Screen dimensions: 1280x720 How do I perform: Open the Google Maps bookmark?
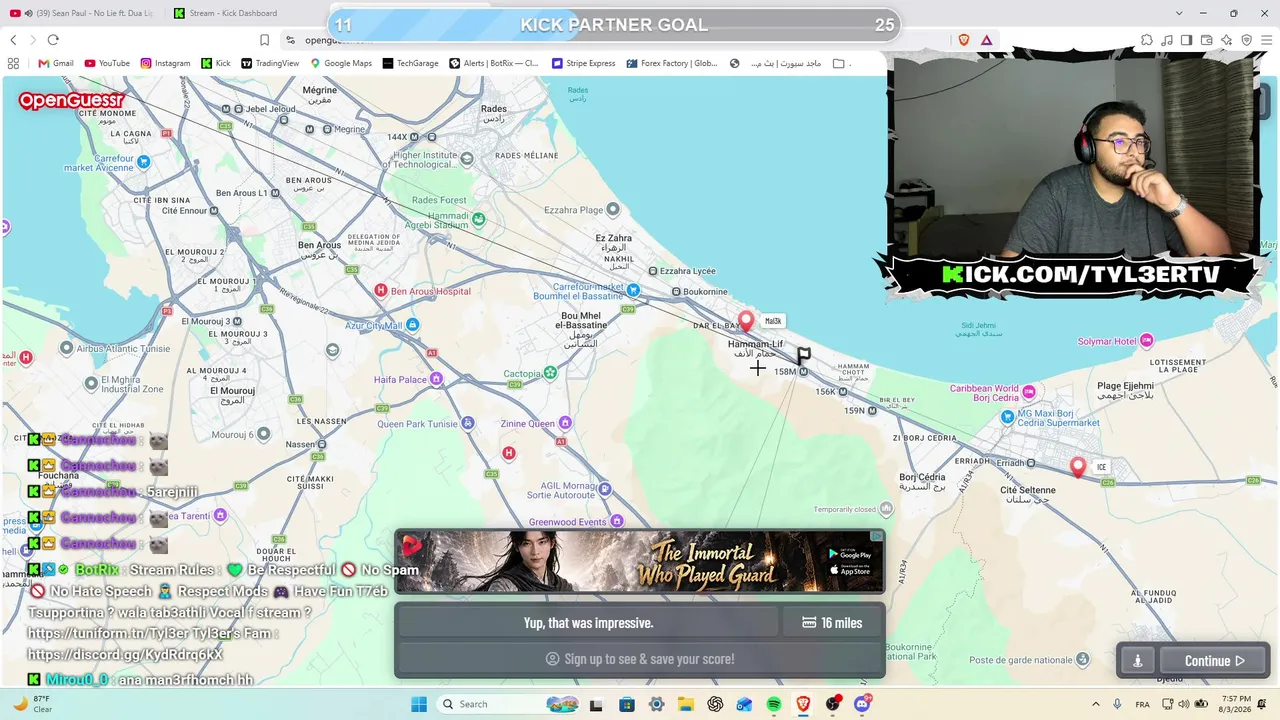tap(341, 63)
